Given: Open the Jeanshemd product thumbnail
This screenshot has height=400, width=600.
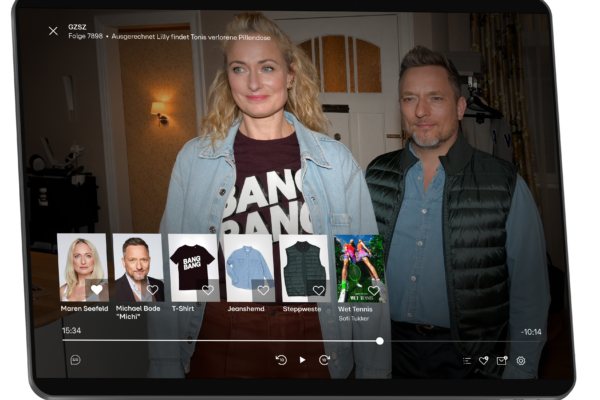Looking at the screenshot, I should (249, 266).
